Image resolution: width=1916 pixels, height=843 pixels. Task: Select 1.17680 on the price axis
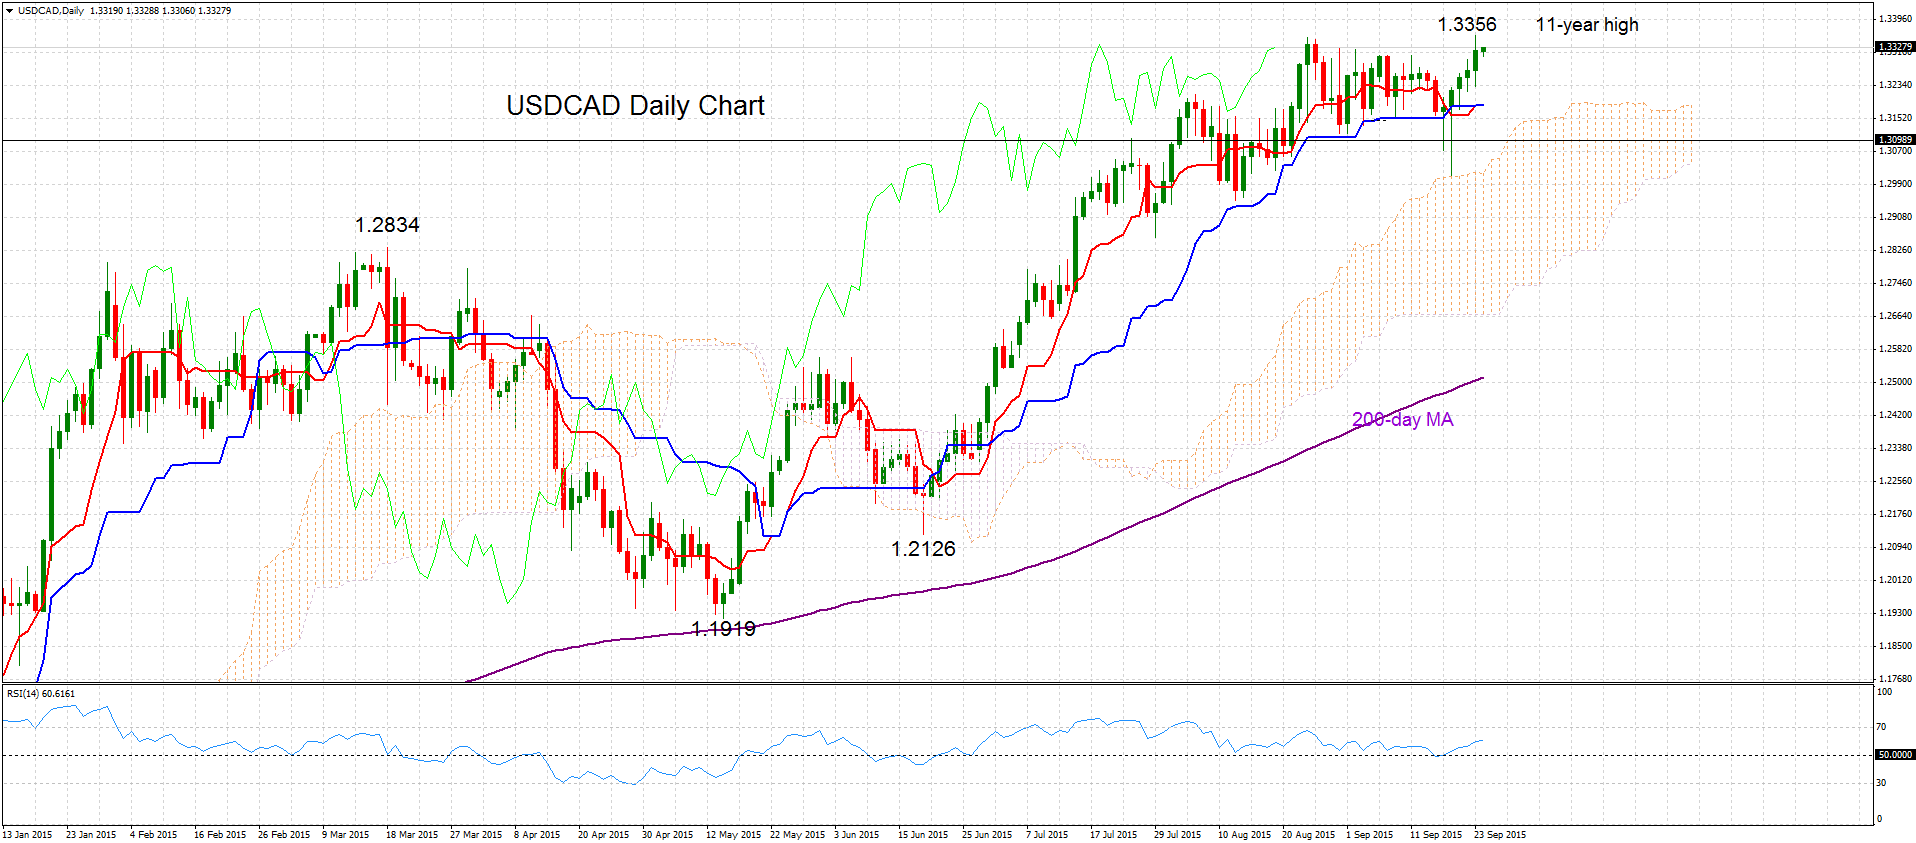1895,679
